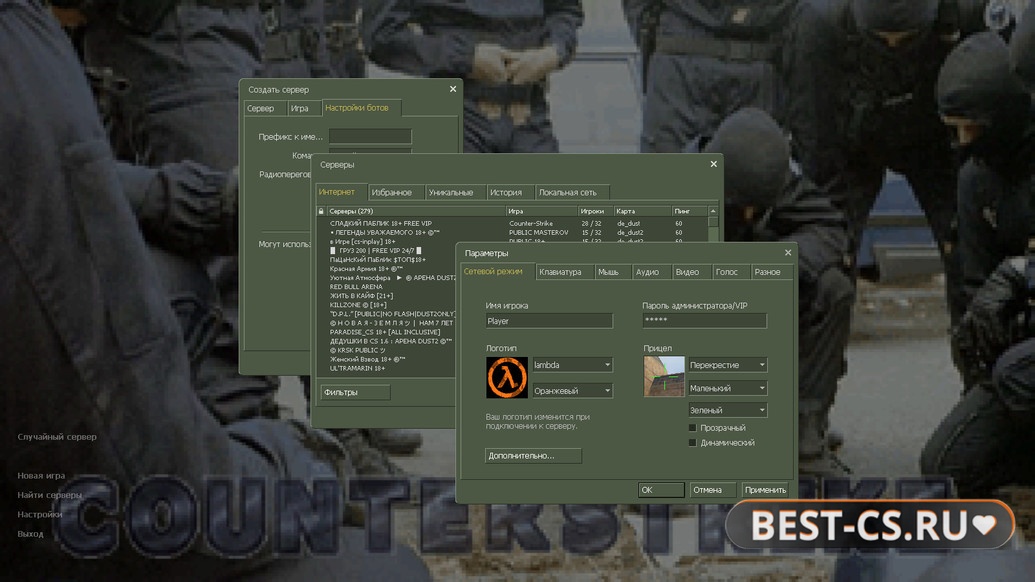Viewport: 1035px width, 582px height.
Task: Click the lambda logo preview image
Action: (x=506, y=377)
